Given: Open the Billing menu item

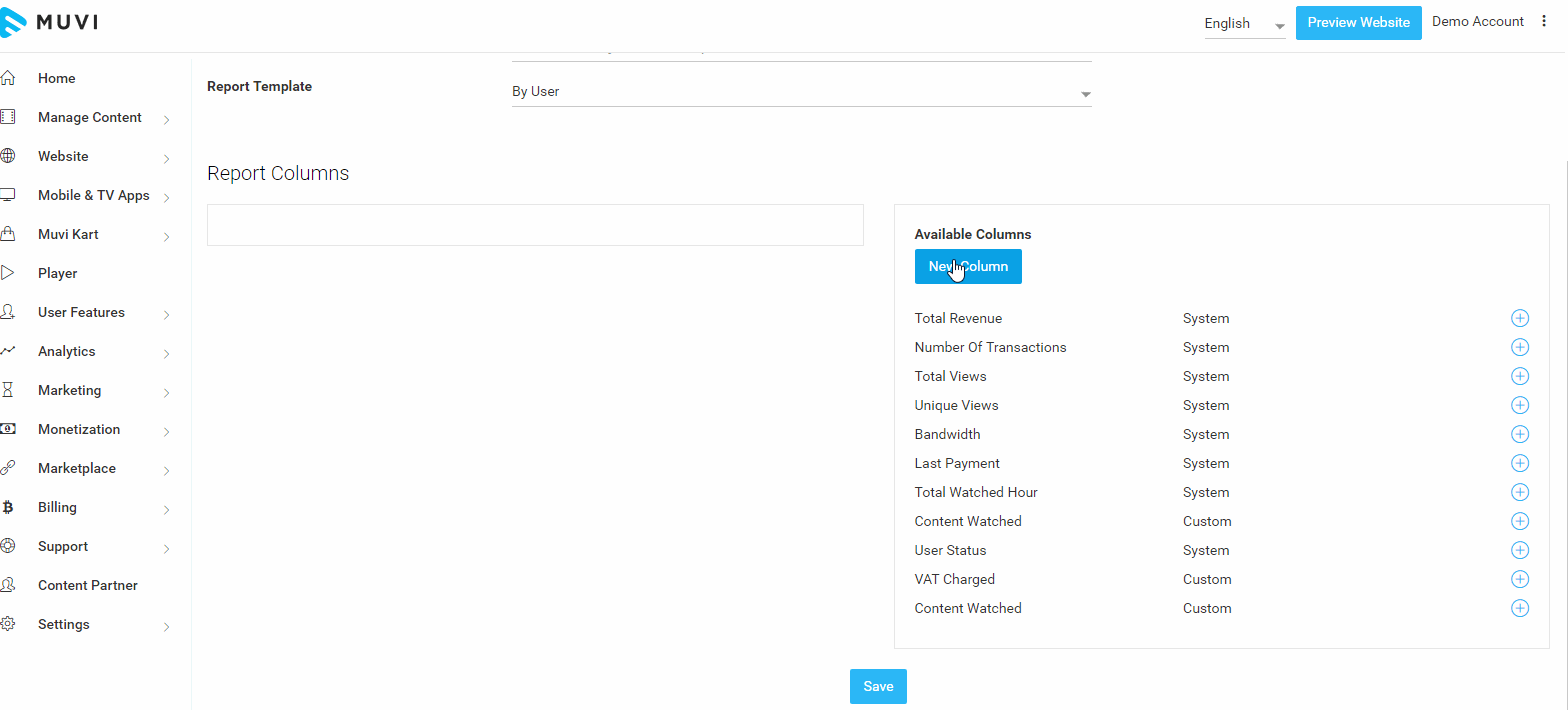Looking at the screenshot, I should tap(57, 507).
